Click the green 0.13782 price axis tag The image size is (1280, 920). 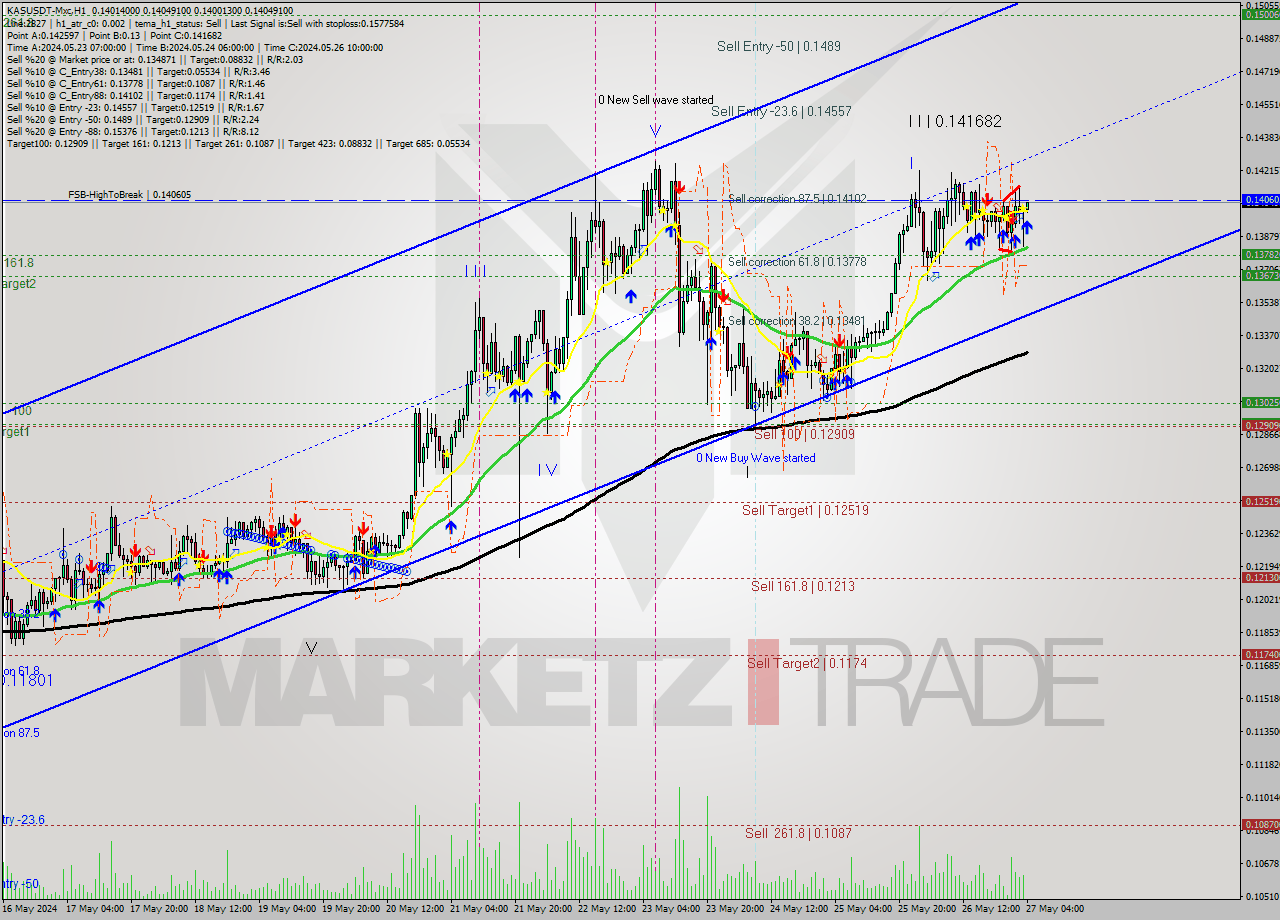coord(1260,254)
